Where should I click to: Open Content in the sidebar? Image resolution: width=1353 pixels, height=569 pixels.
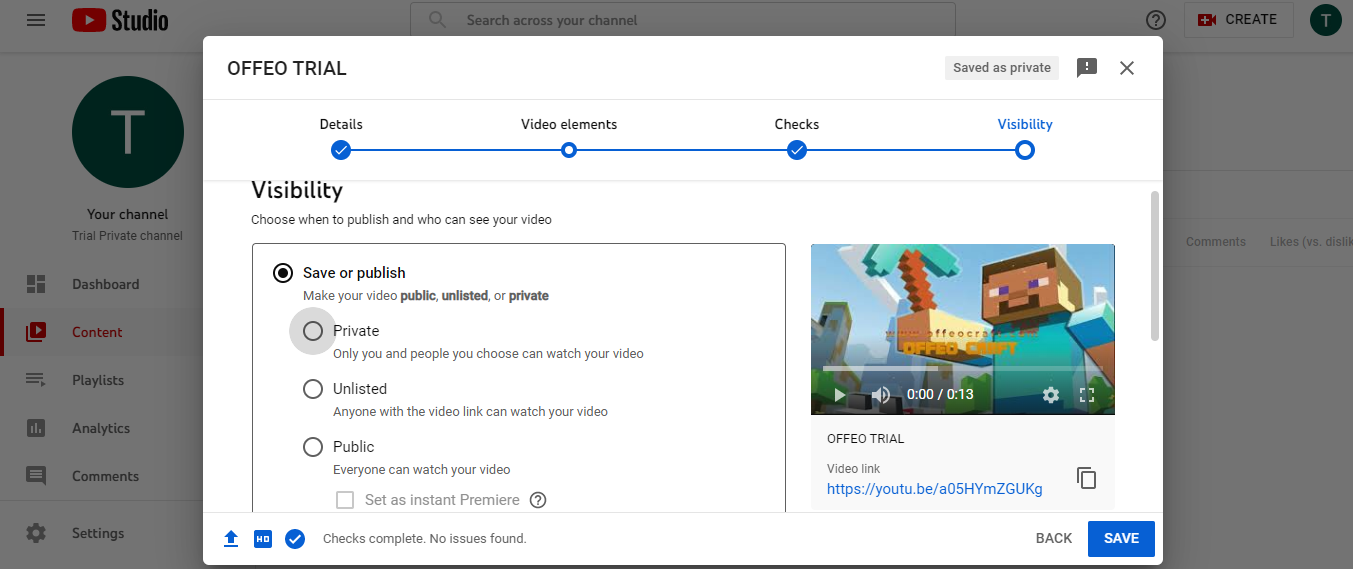click(x=100, y=332)
